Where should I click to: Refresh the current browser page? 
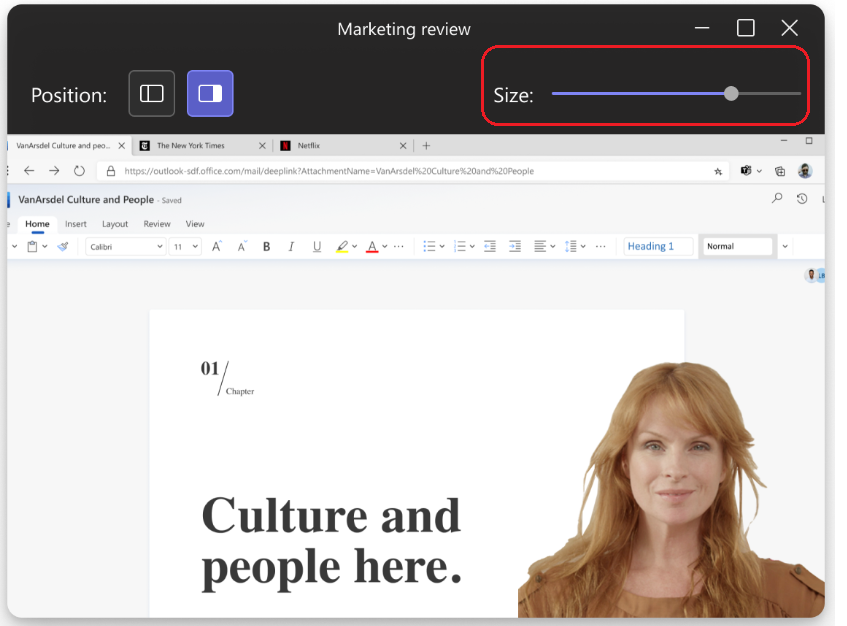coord(80,170)
